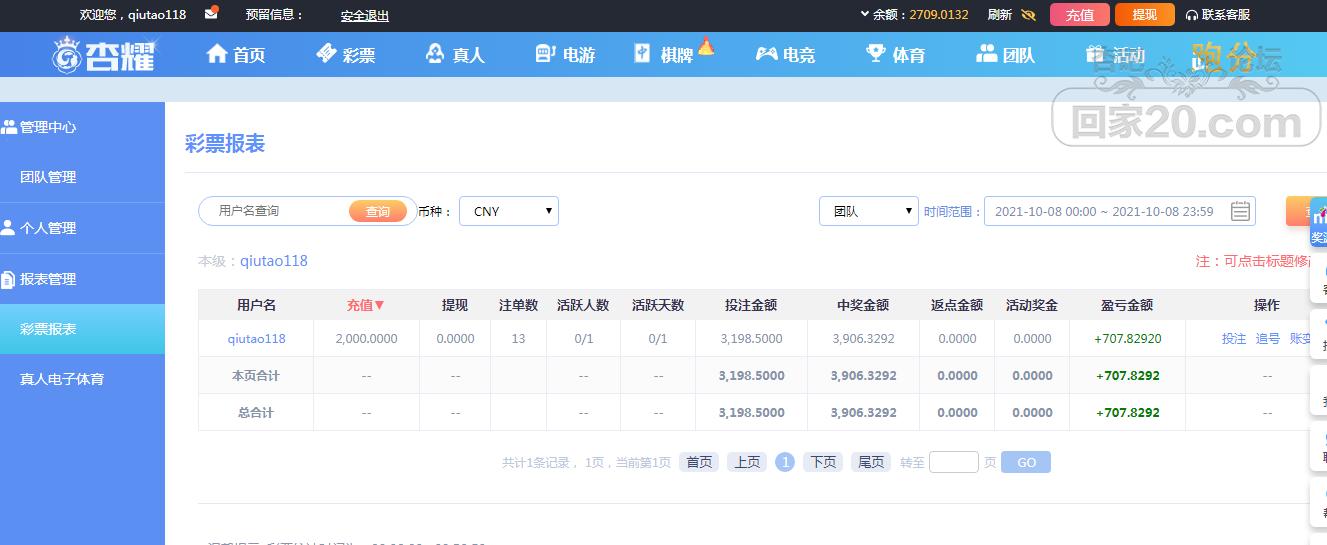Image resolution: width=1327 pixels, height=545 pixels.
Task: Open the 团队 scope dropdown
Action: coord(868,211)
